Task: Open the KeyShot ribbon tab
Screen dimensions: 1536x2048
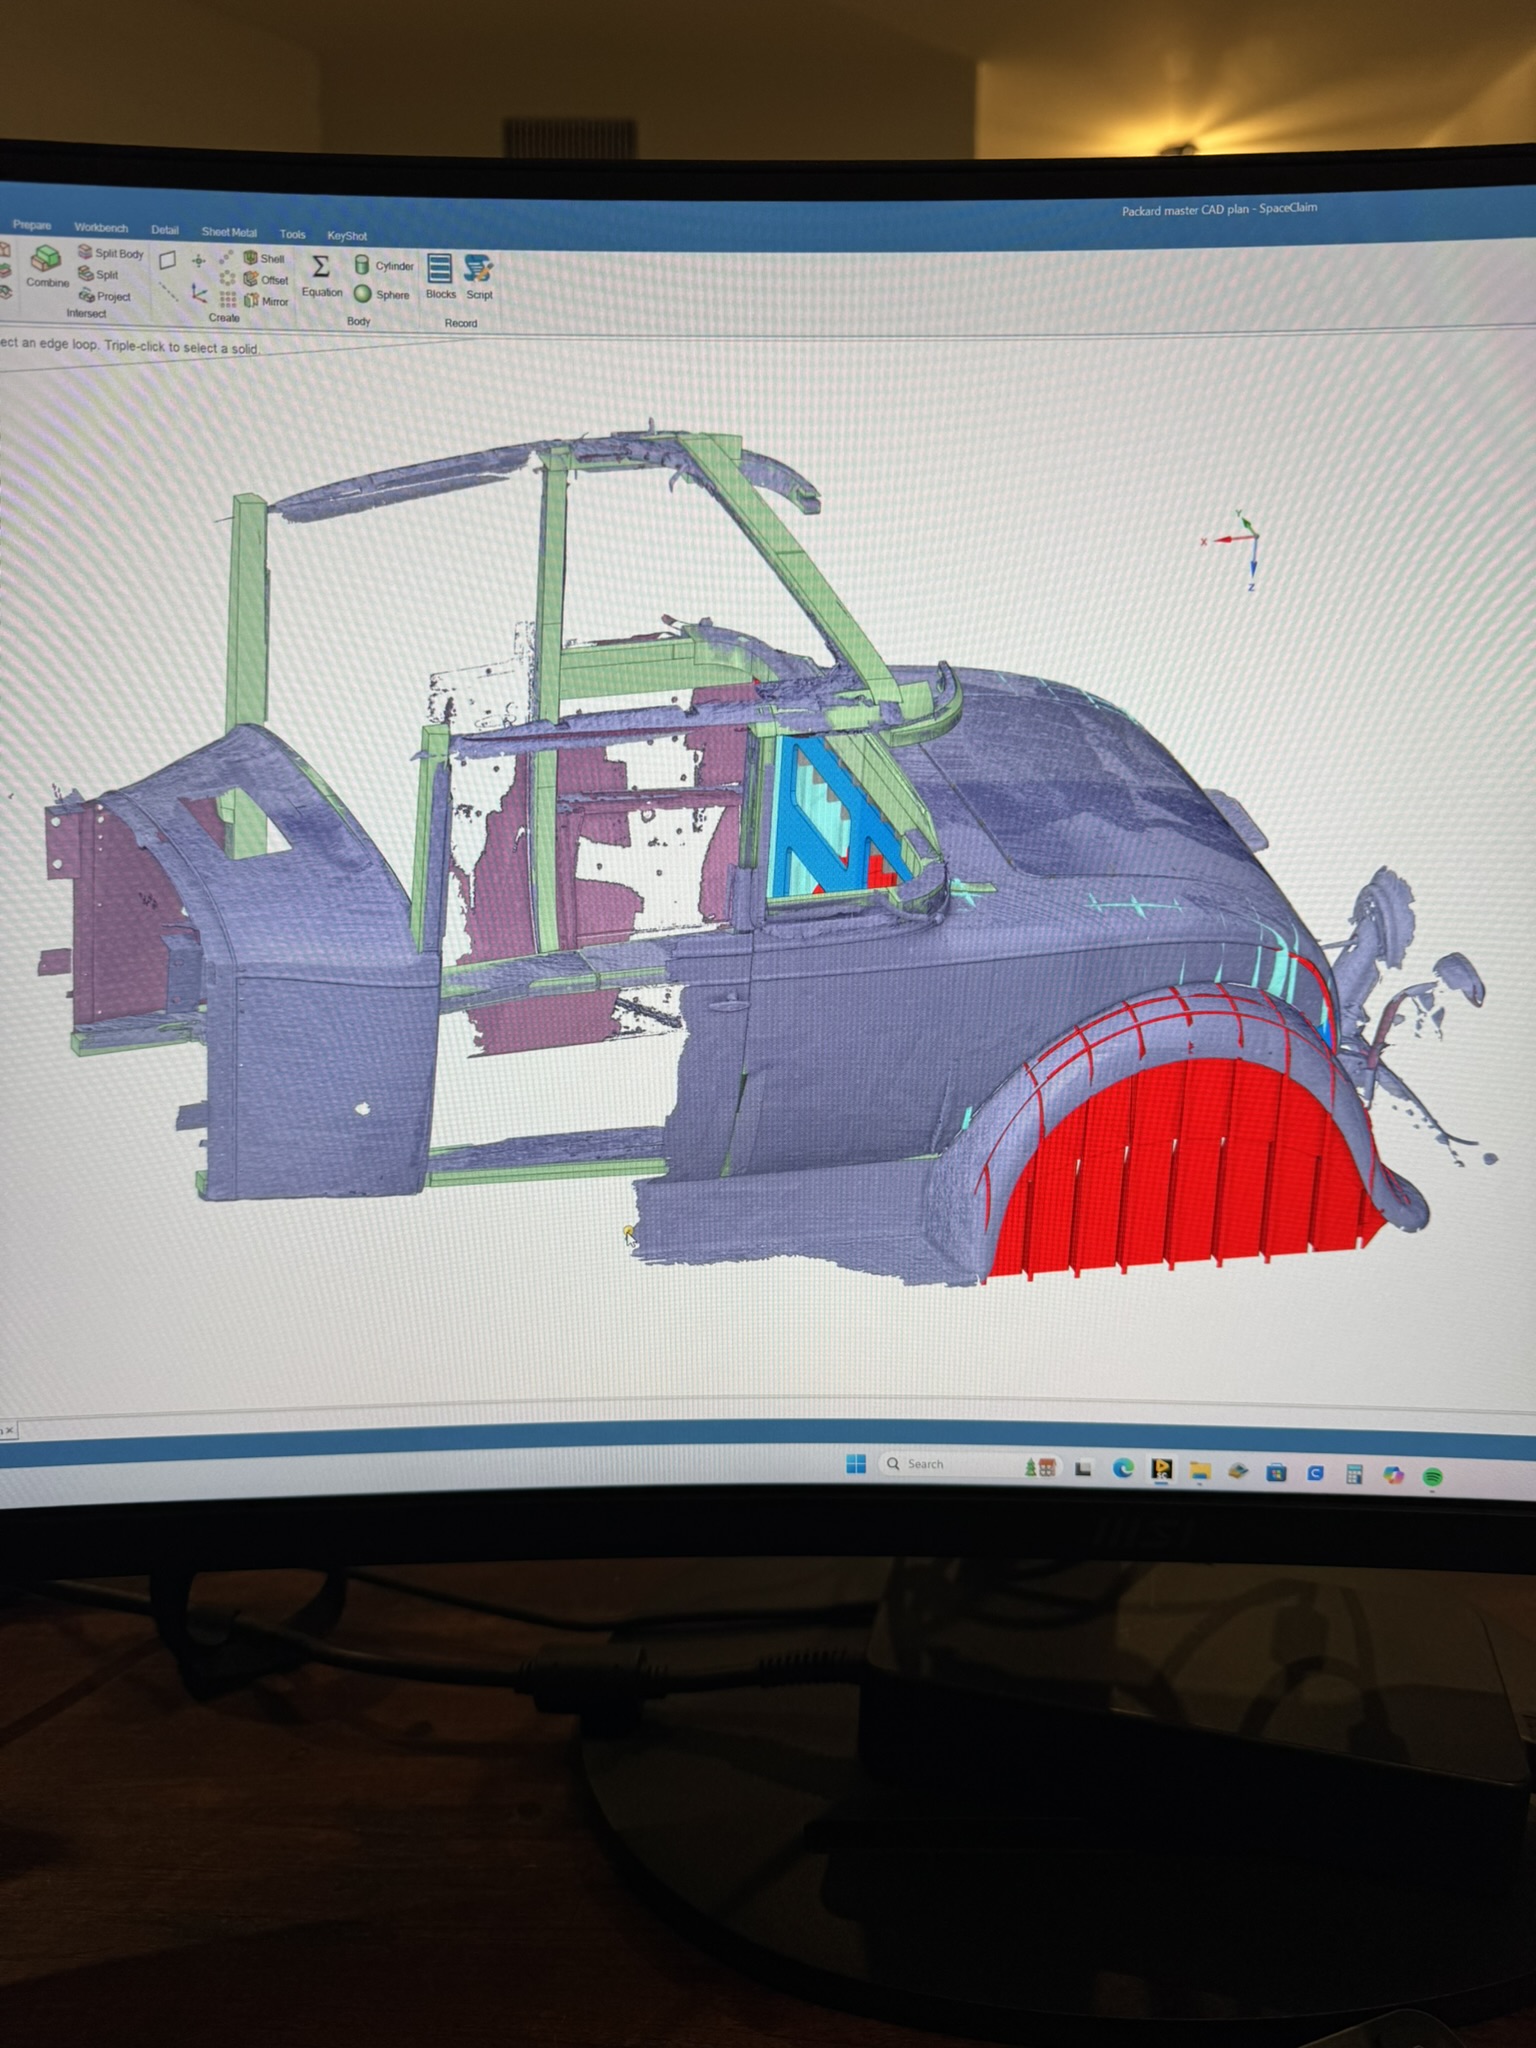Action: pyautogui.click(x=347, y=236)
